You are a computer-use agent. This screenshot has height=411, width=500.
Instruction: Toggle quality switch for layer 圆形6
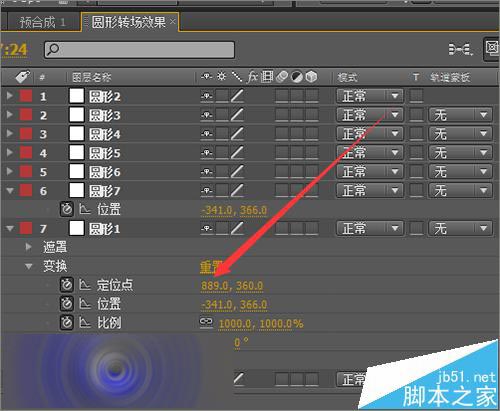(237, 172)
